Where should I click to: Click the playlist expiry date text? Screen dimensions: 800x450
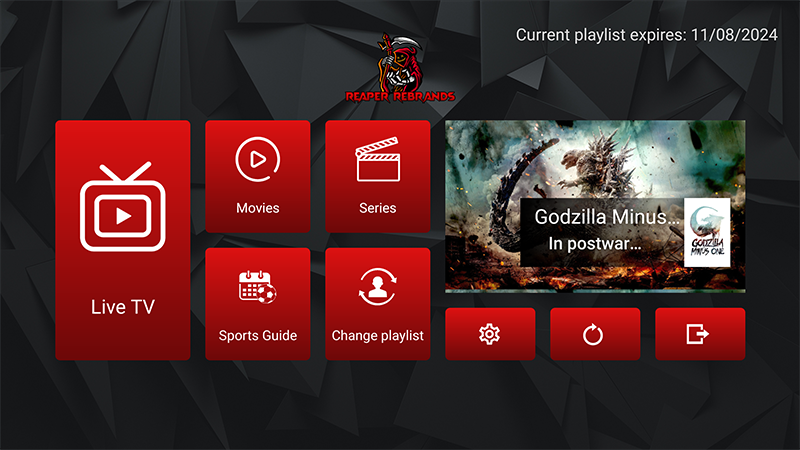(x=646, y=35)
